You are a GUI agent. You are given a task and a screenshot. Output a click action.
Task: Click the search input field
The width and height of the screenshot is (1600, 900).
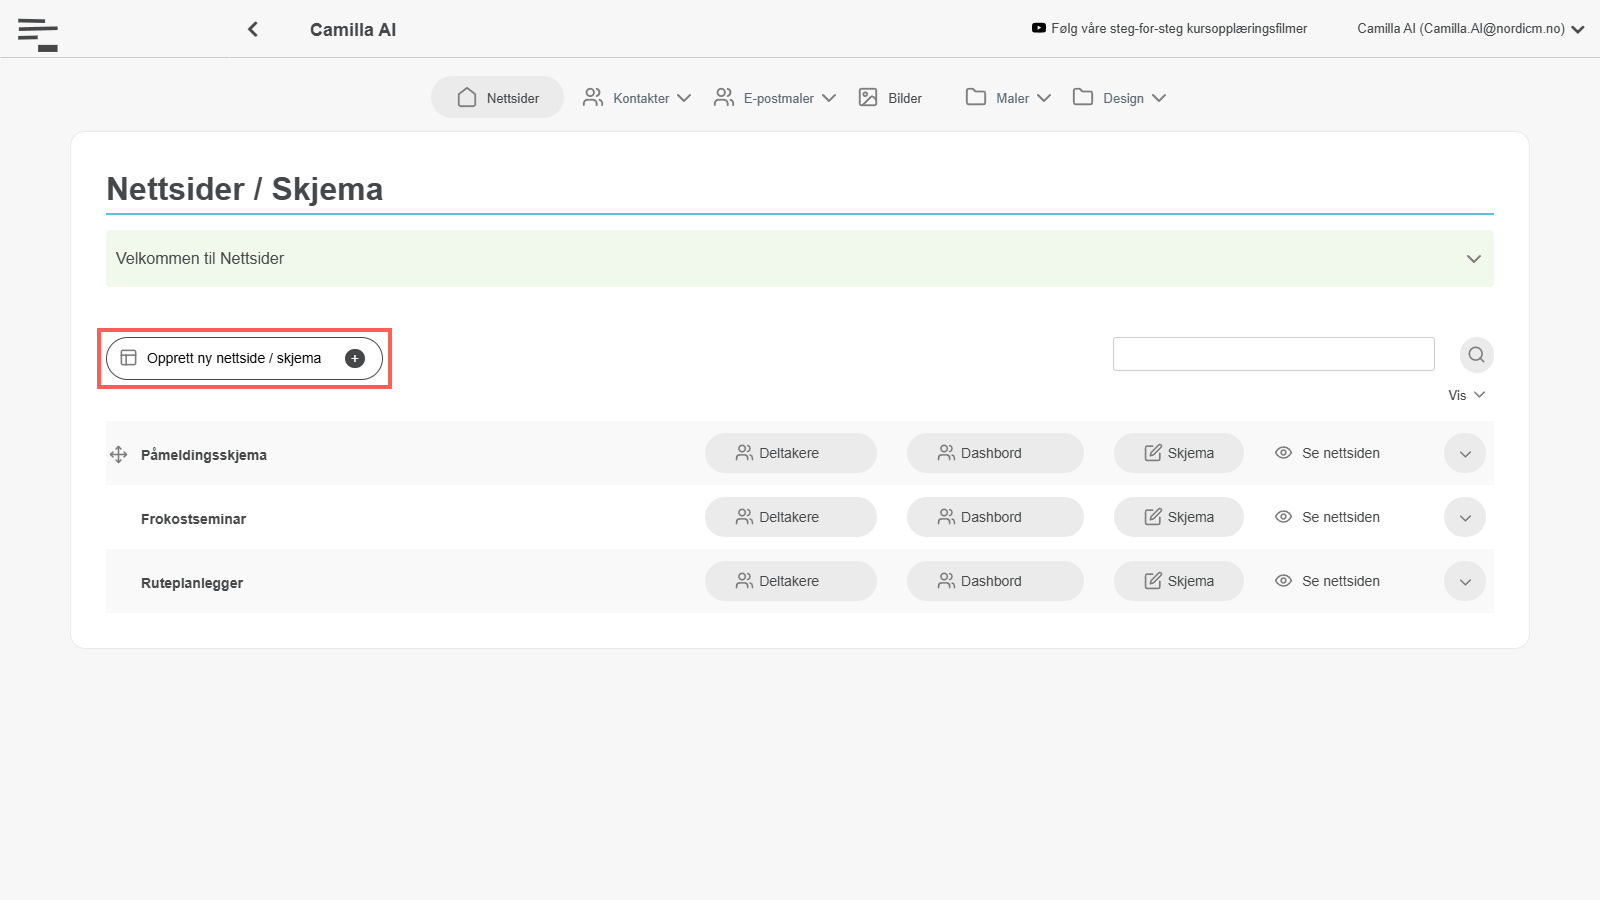tap(1274, 354)
